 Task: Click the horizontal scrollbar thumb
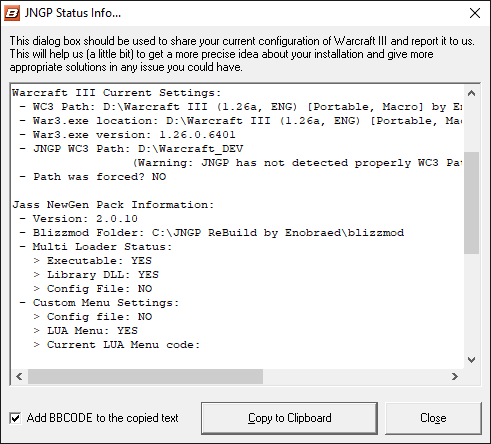[x=145, y=377]
